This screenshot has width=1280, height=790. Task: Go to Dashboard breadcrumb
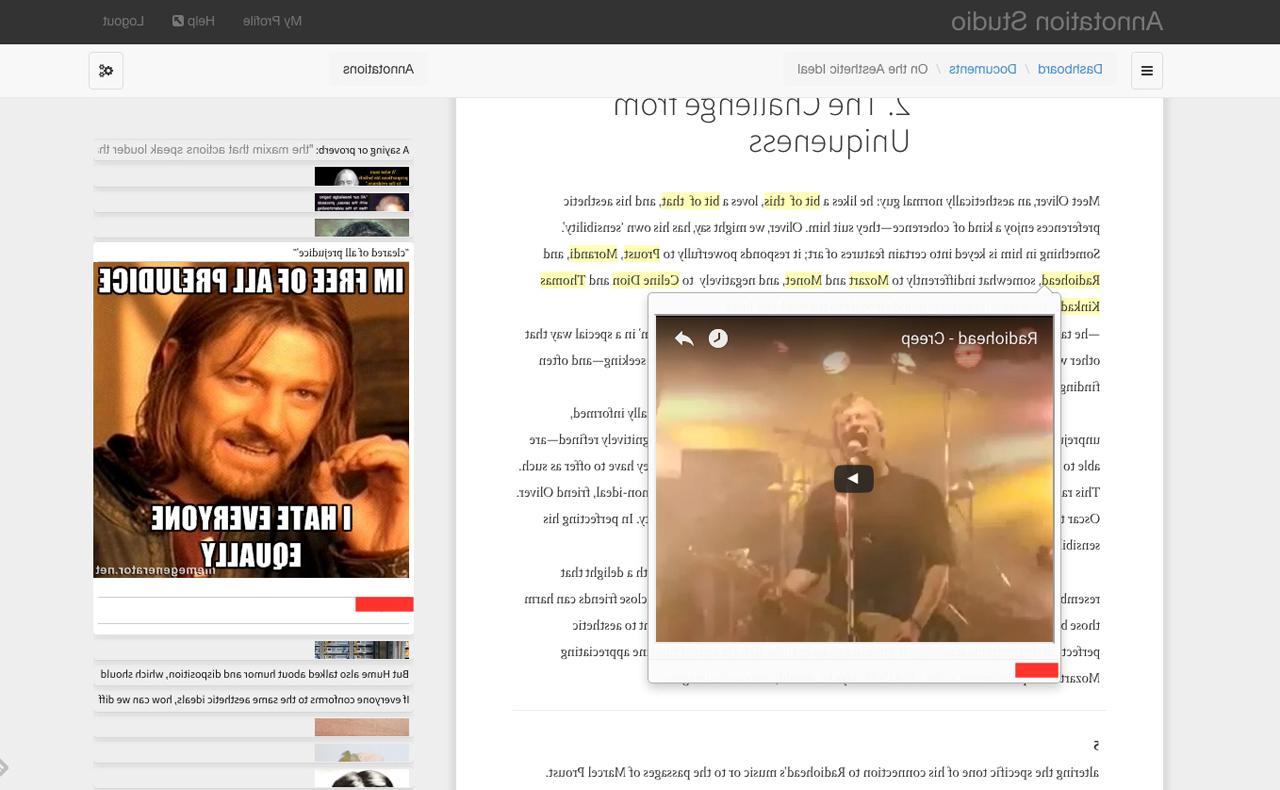click(x=1070, y=69)
